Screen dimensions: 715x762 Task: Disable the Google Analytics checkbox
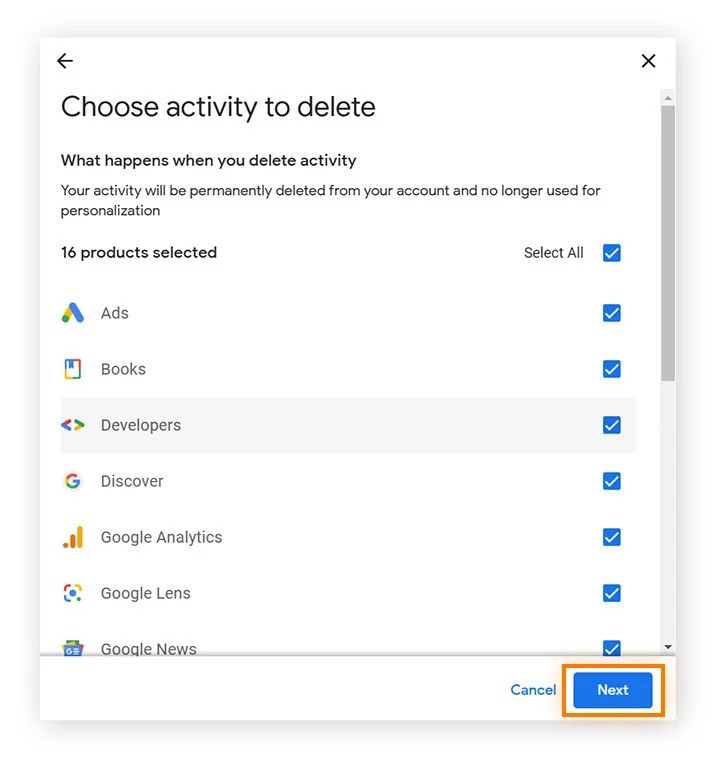(x=612, y=537)
